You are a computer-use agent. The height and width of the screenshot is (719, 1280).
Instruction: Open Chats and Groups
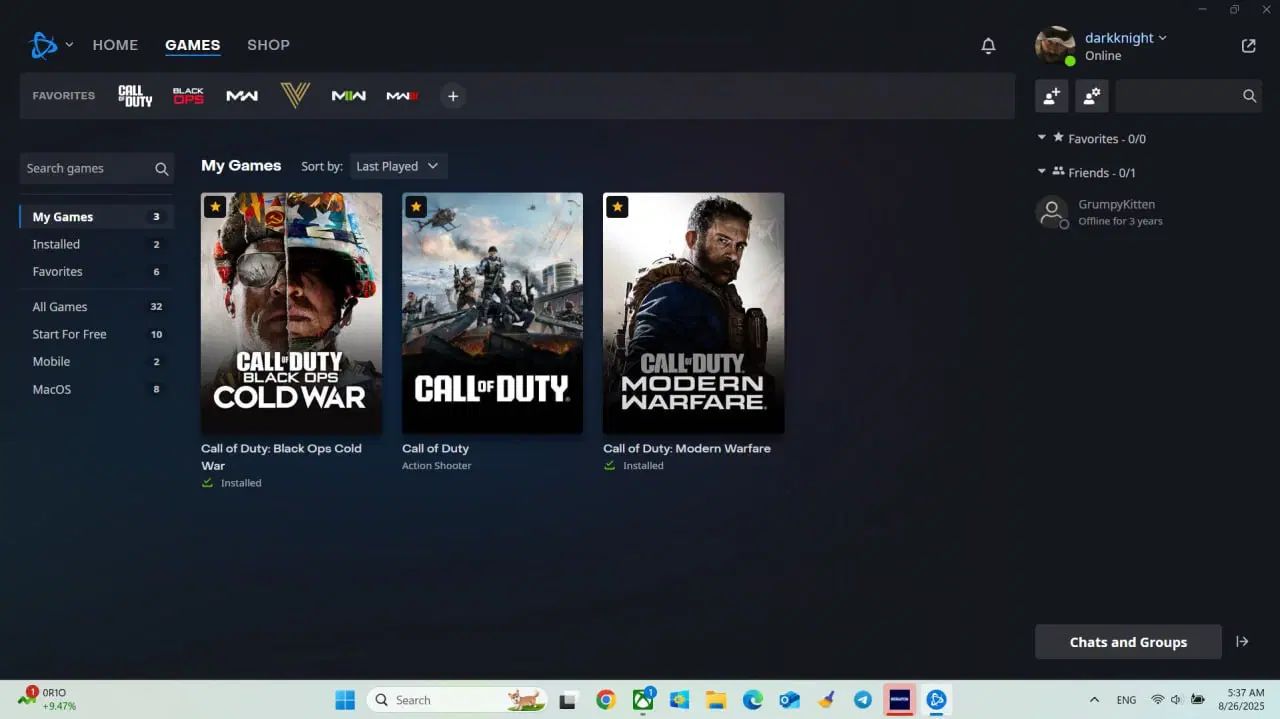click(1128, 642)
